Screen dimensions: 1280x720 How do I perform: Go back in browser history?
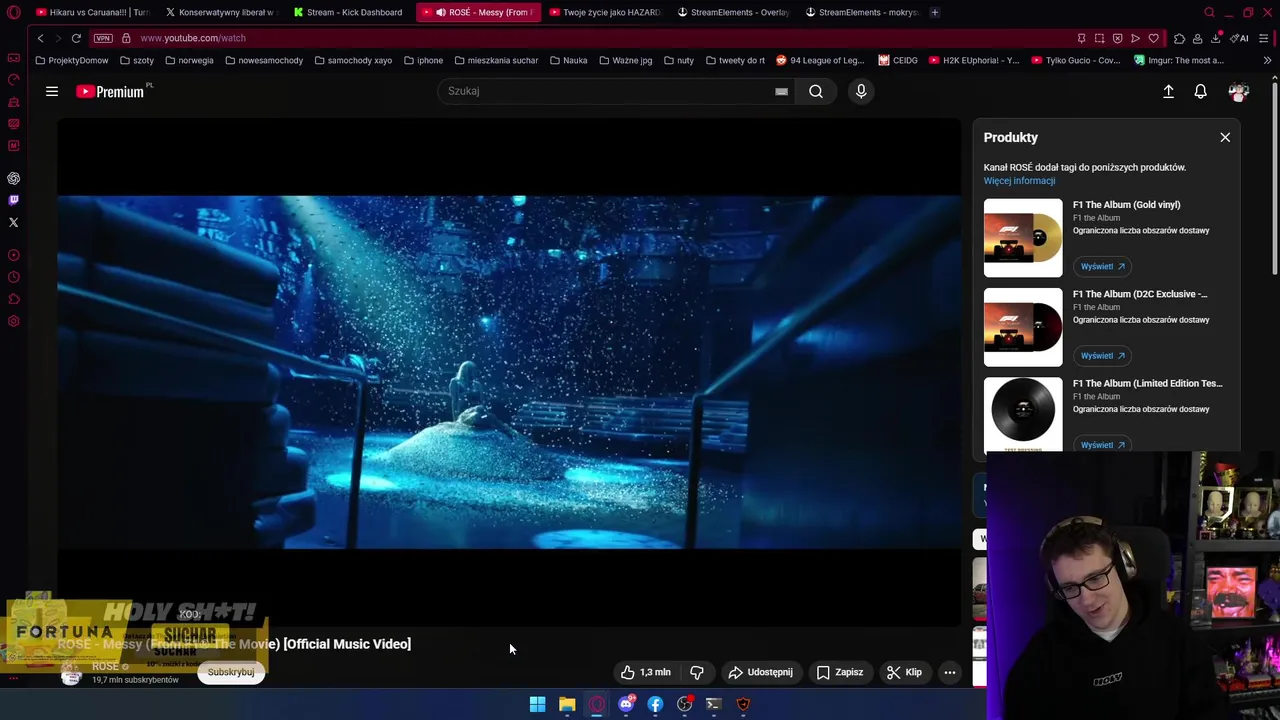(40, 38)
